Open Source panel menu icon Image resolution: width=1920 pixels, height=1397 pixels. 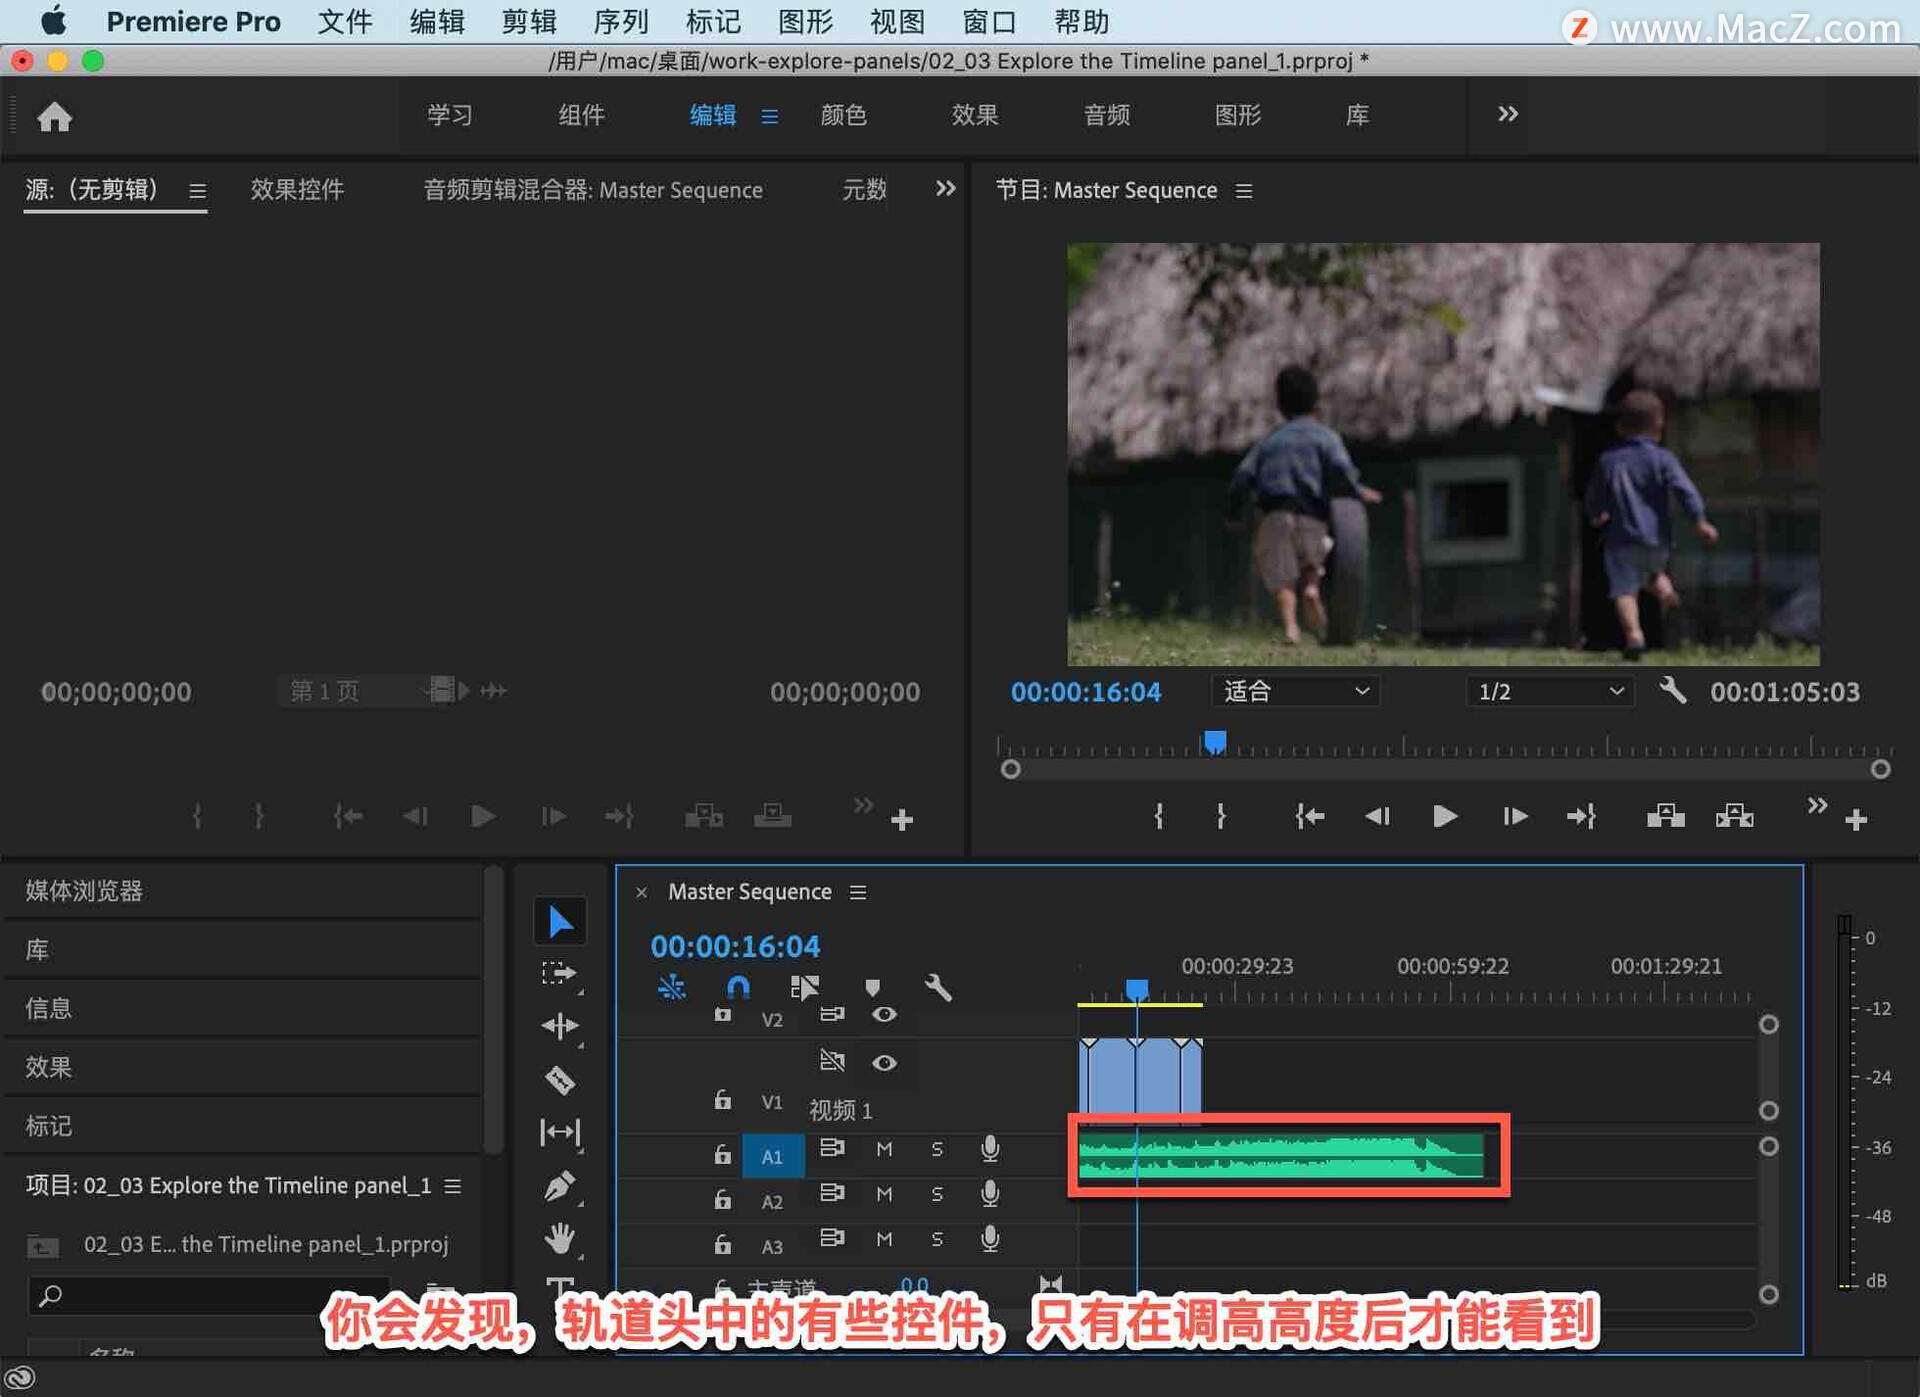[x=197, y=190]
